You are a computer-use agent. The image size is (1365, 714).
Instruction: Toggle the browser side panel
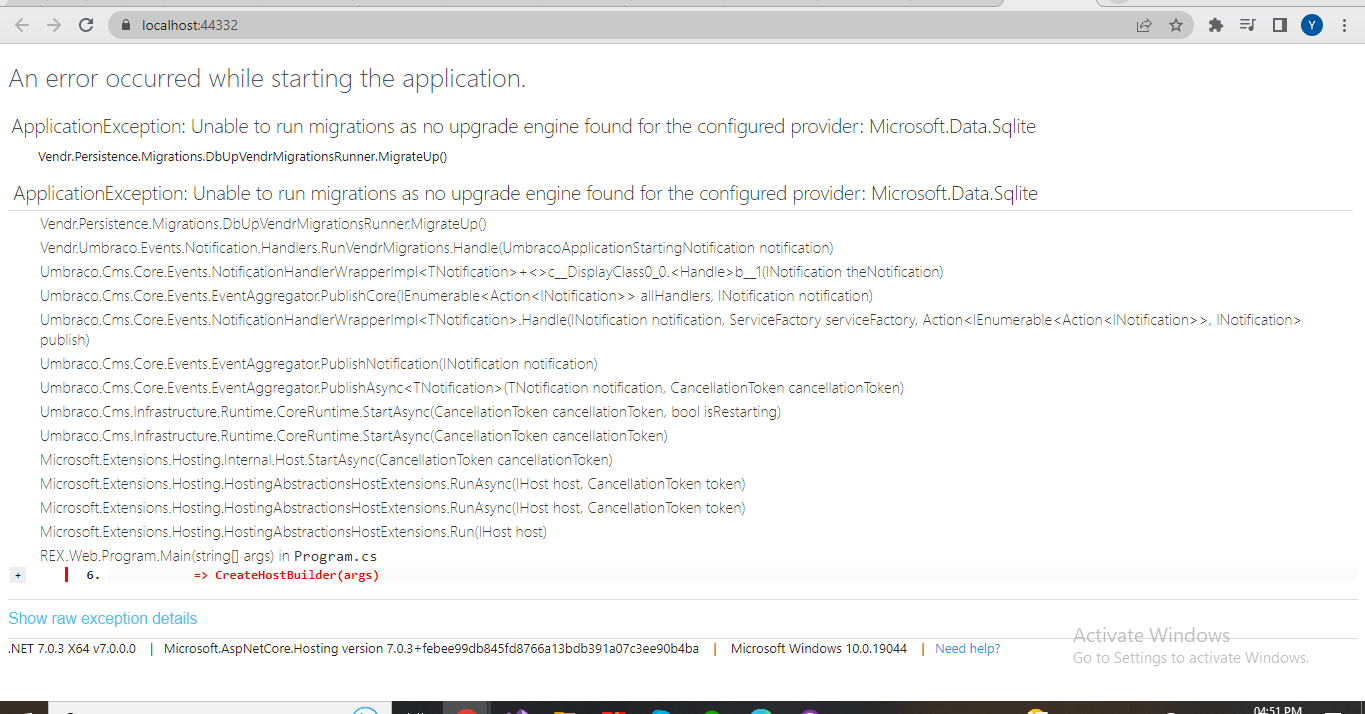pos(1279,25)
